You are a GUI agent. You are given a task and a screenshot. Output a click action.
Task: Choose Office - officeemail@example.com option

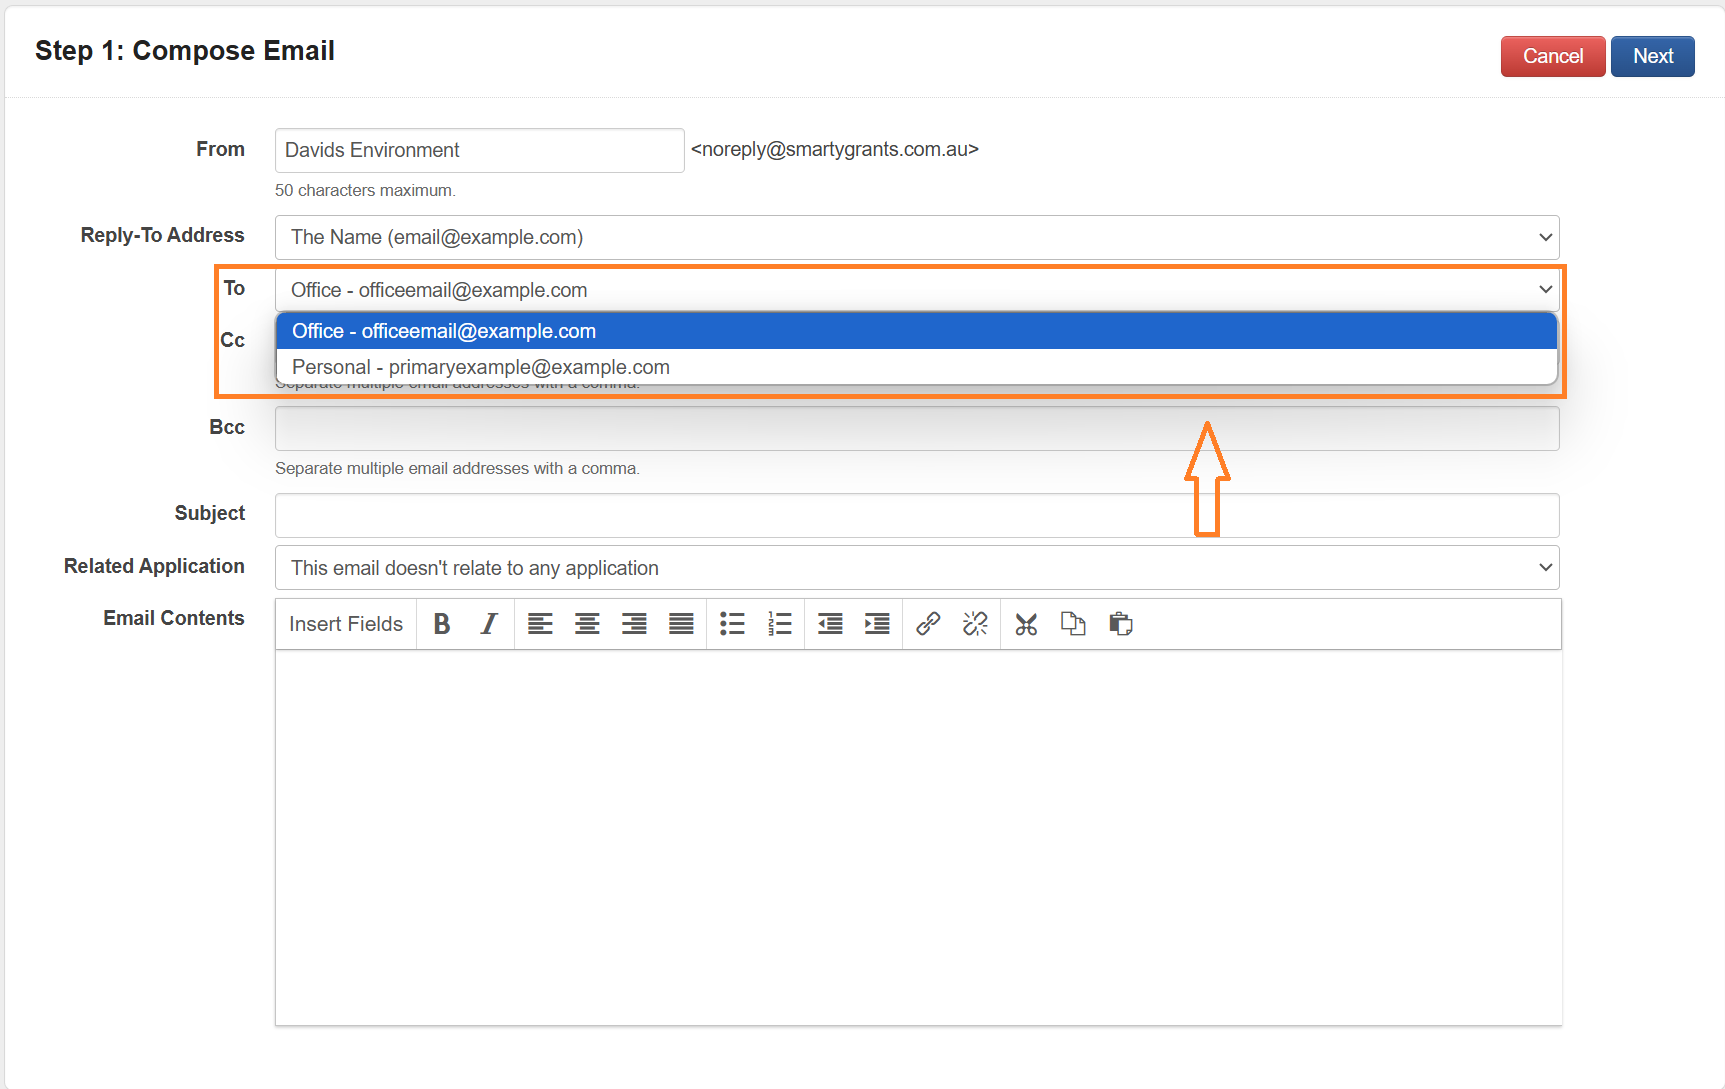point(444,331)
